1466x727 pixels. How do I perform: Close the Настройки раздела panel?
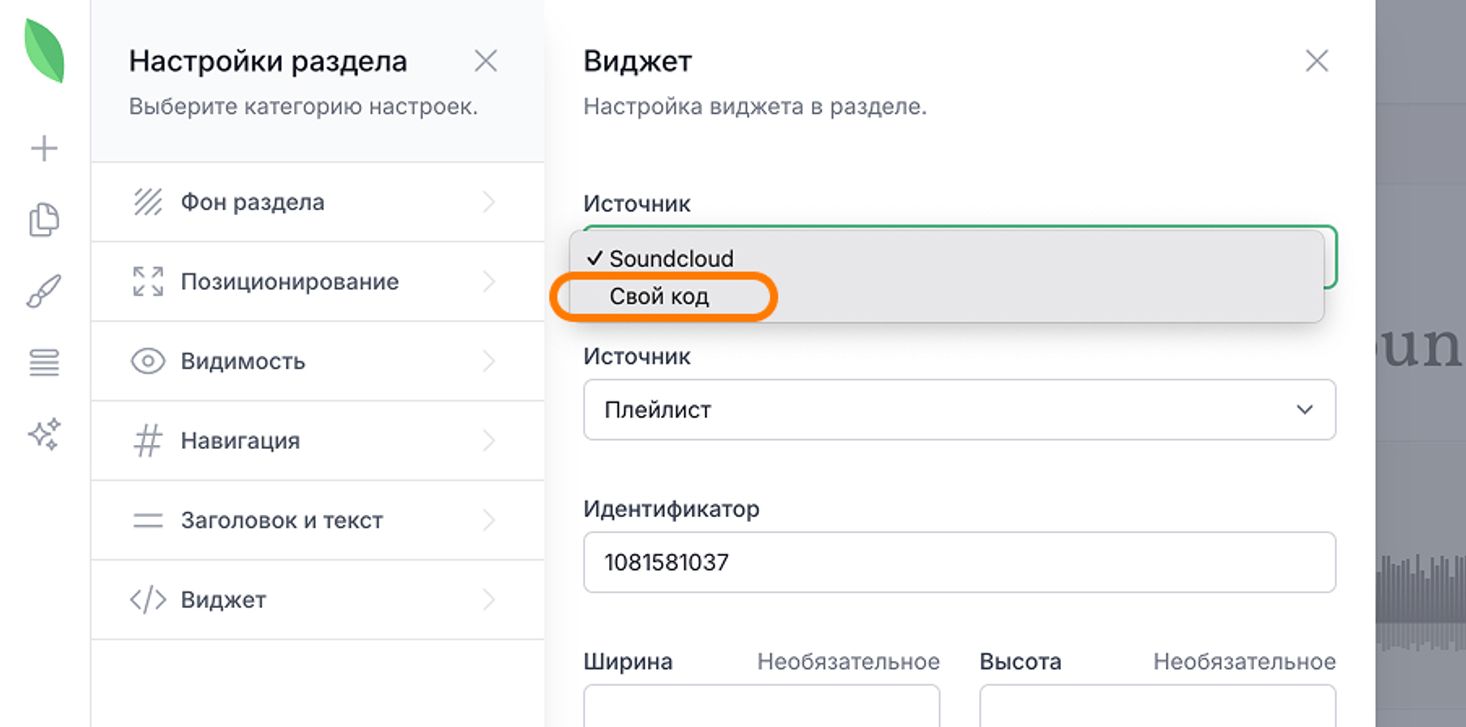click(x=486, y=62)
